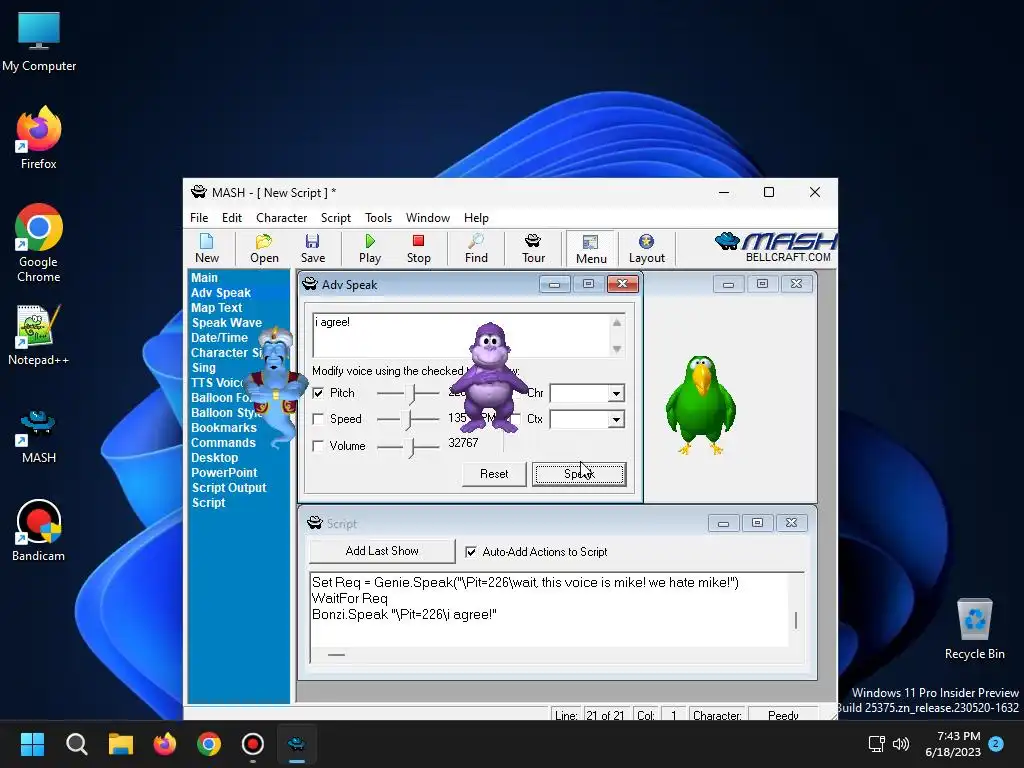Image resolution: width=1024 pixels, height=768 pixels.
Task: Click the script code text area
Action: [550, 611]
